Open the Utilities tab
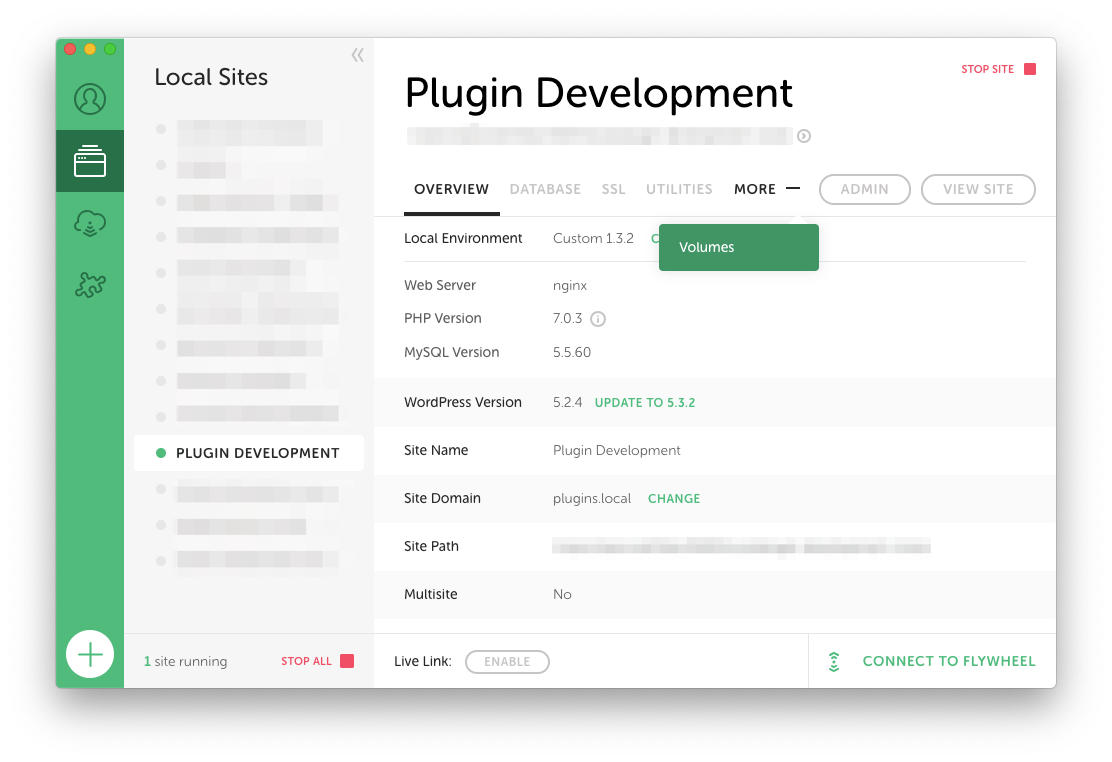 tap(679, 189)
